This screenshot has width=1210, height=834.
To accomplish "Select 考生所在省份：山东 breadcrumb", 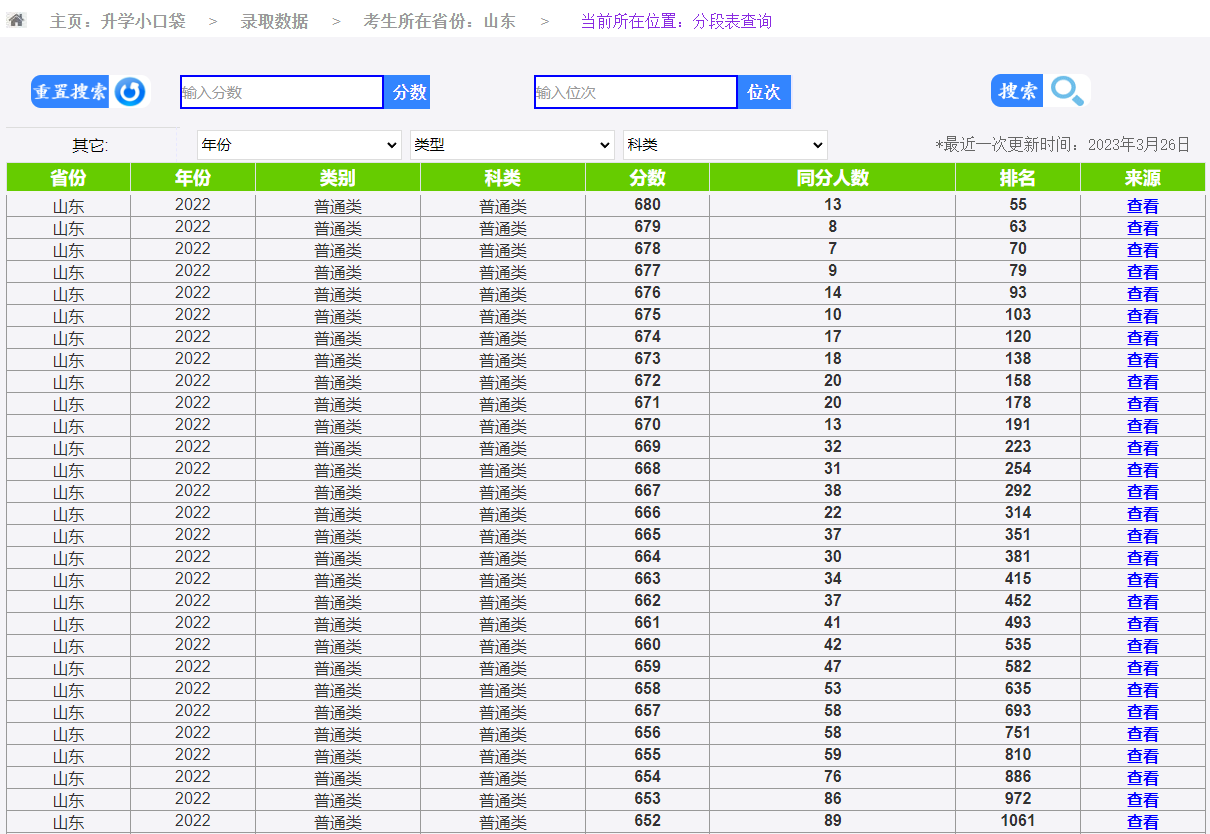I will coord(439,21).
